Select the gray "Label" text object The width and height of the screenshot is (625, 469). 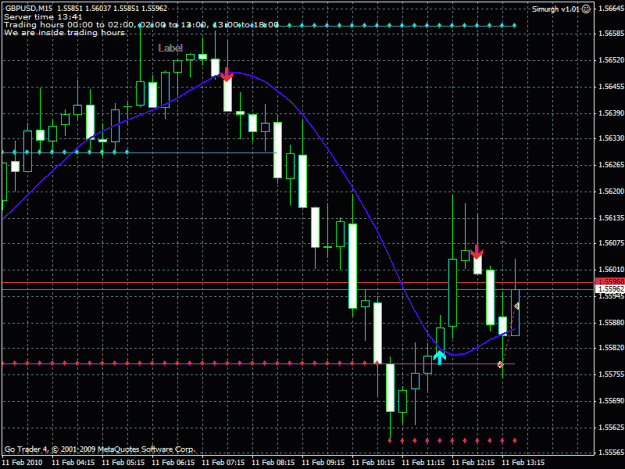click(x=170, y=48)
